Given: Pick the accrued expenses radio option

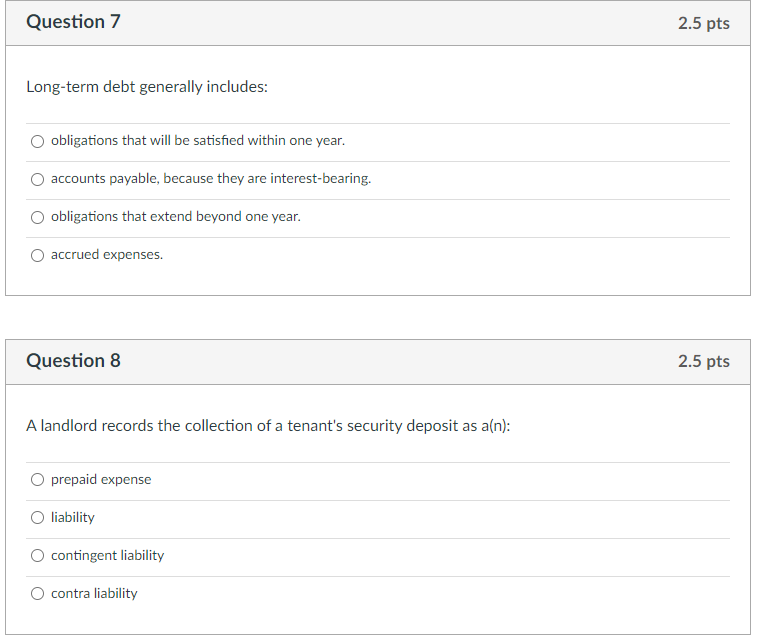Looking at the screenshot, I should (x=37, y=255).
